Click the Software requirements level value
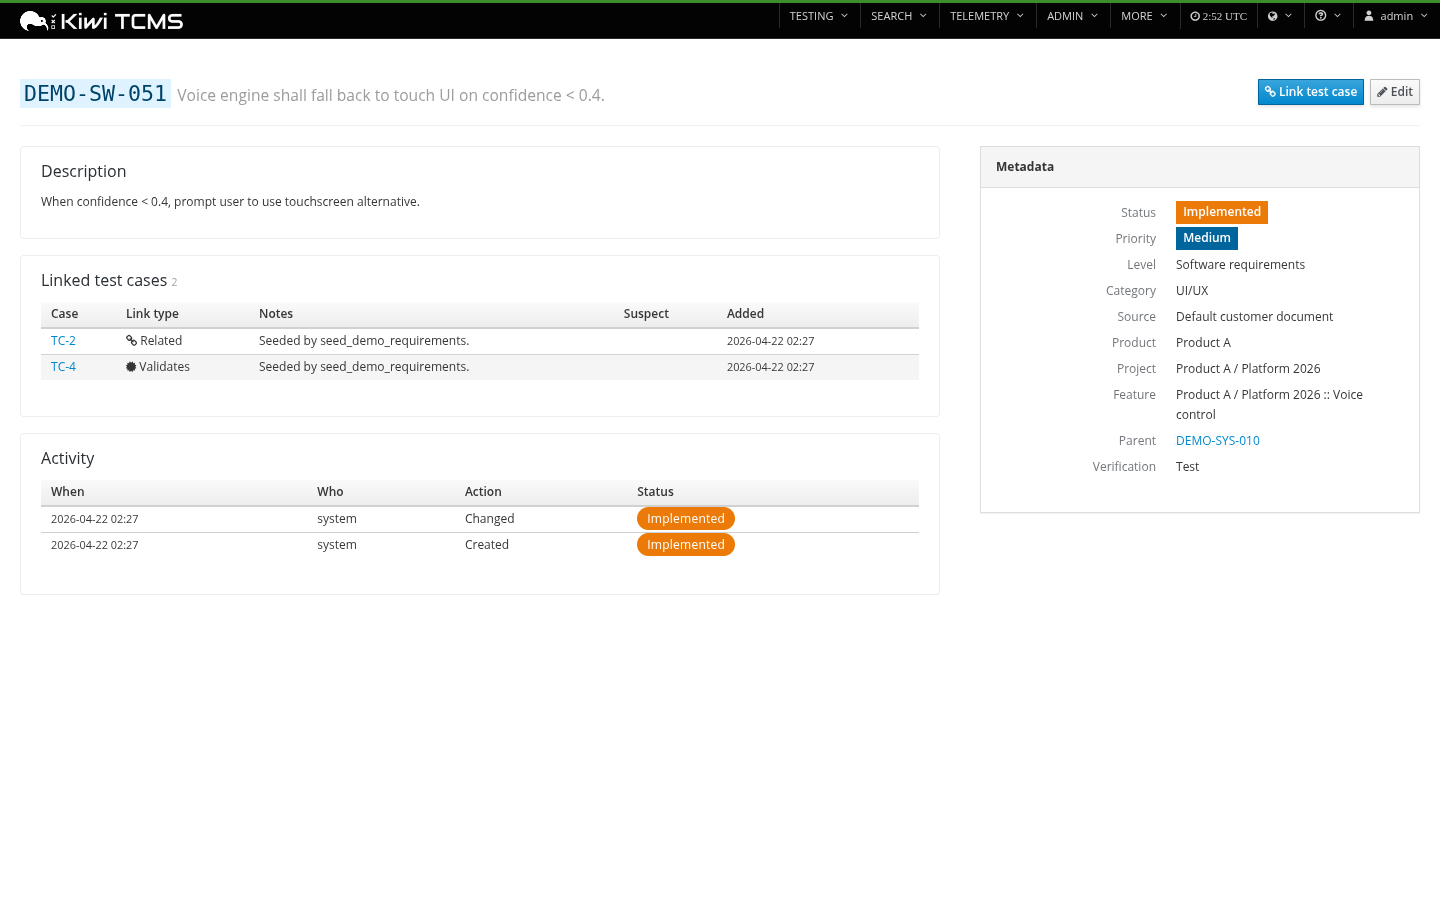 point(1240,265)
